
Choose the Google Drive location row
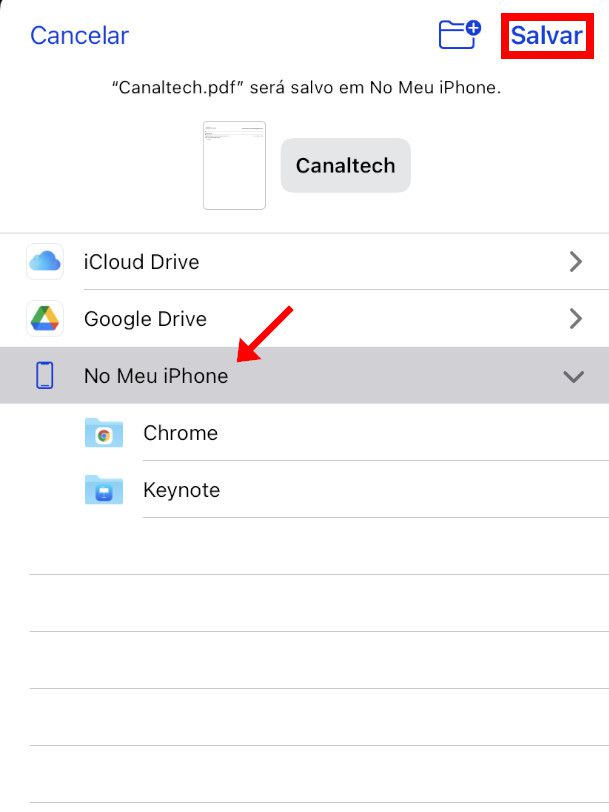coord(304,318)
